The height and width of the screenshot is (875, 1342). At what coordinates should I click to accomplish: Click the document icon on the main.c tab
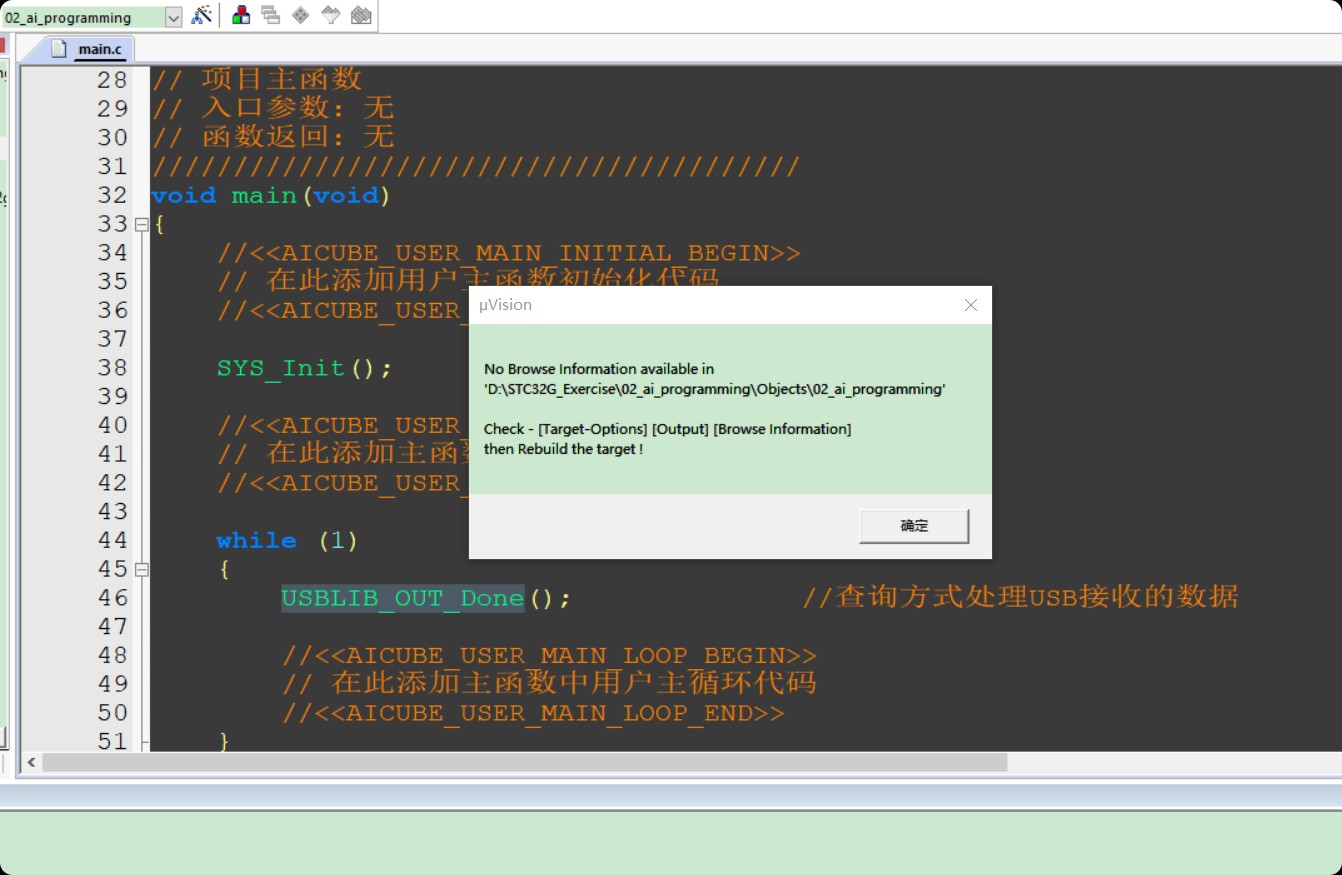pyautogui.click(x=59, y=48)
